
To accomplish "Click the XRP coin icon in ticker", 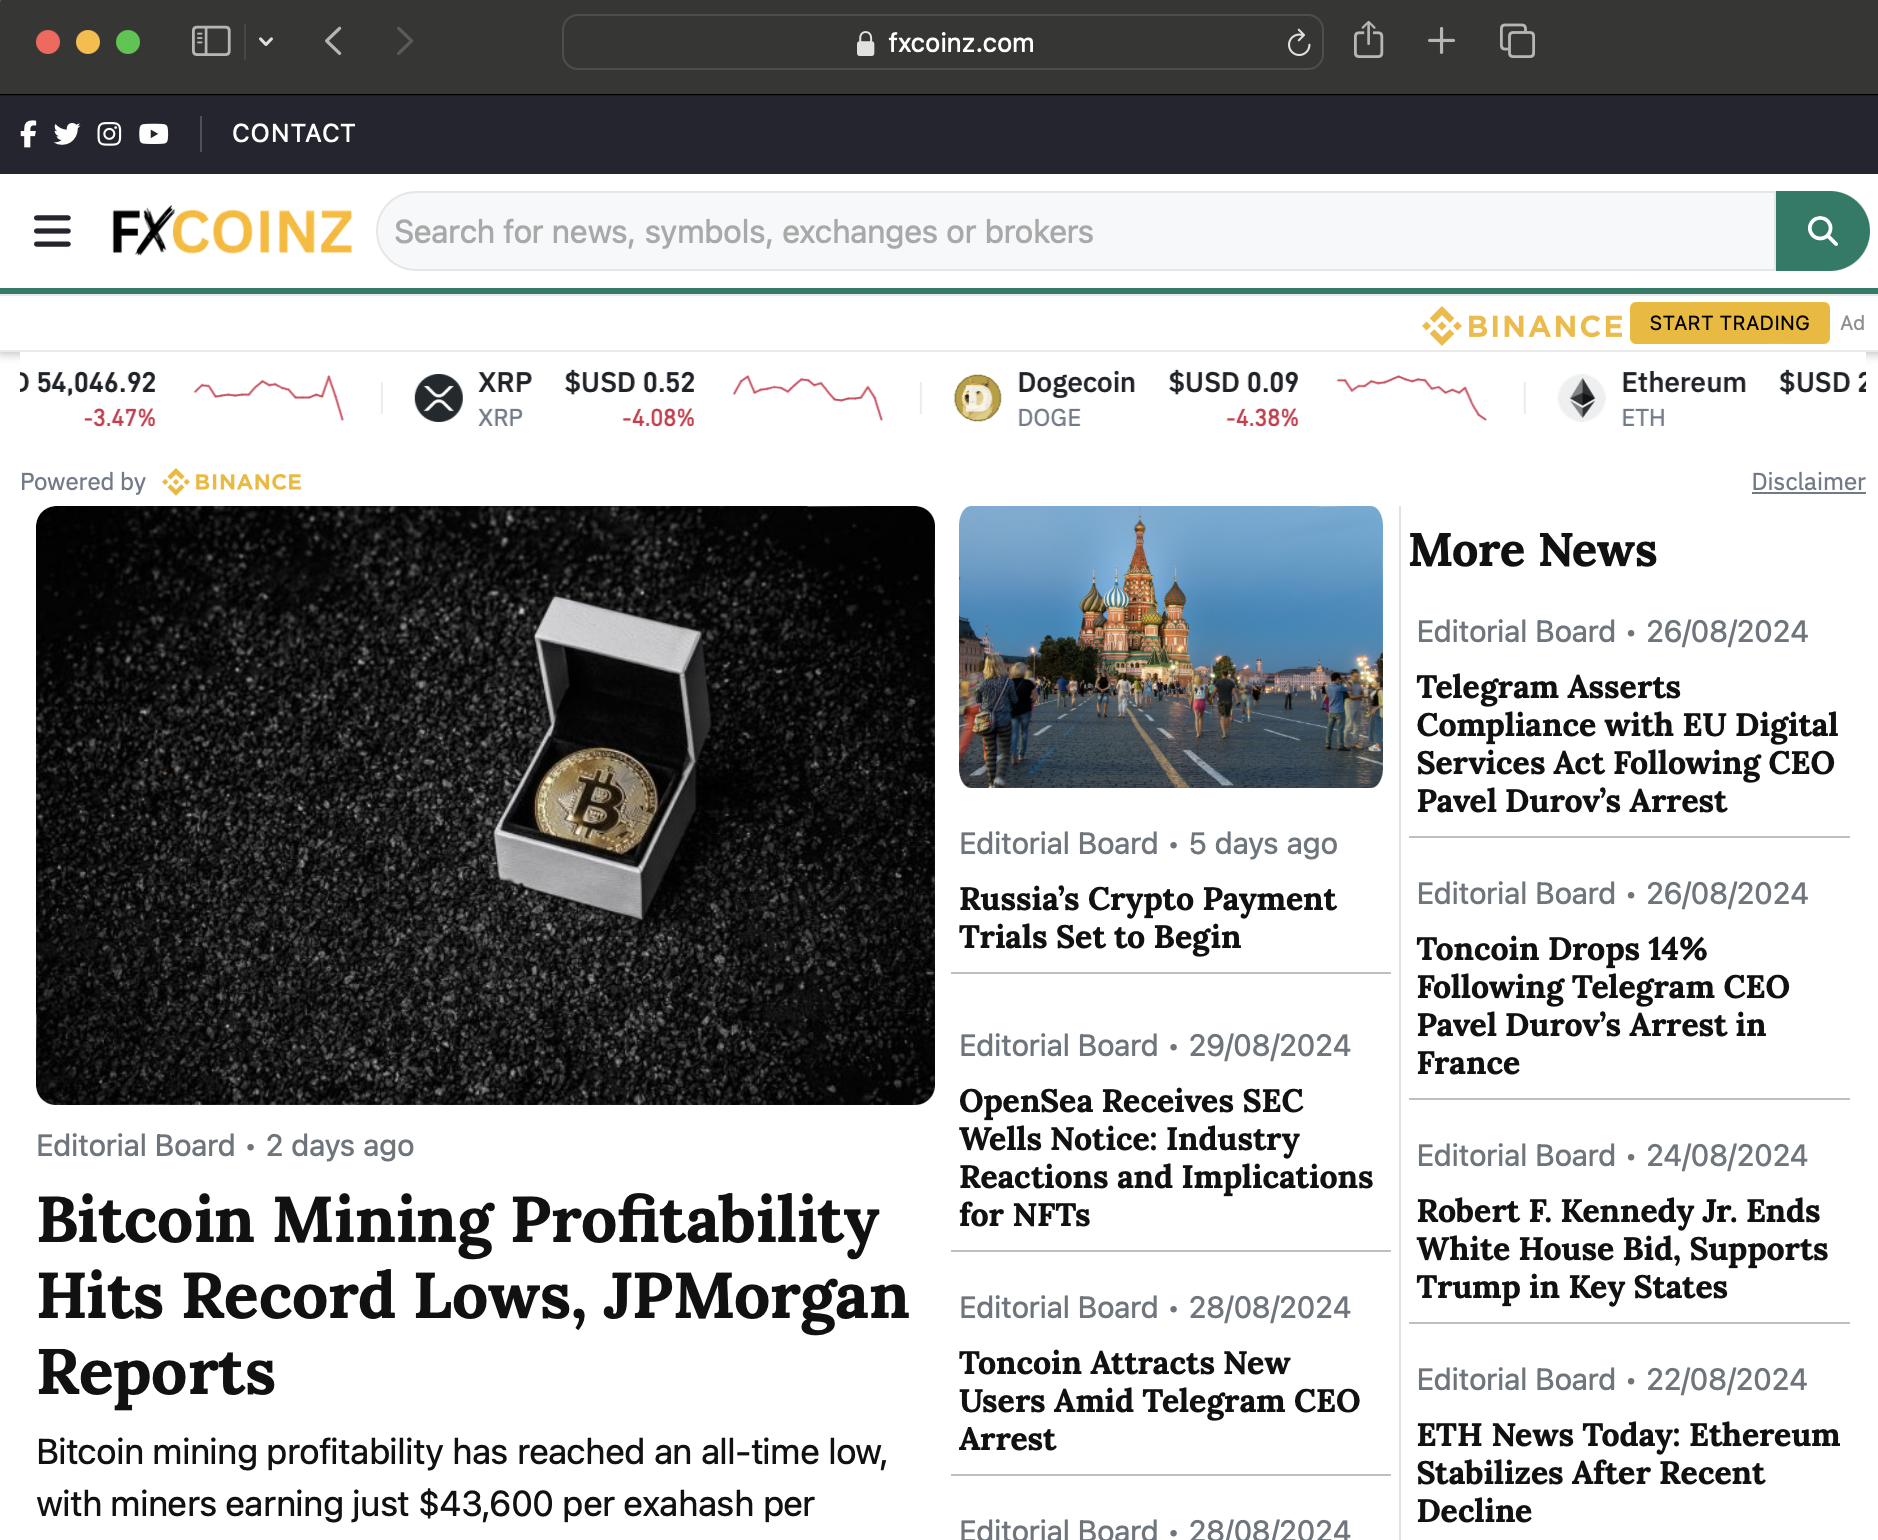I will pos(438,398).
